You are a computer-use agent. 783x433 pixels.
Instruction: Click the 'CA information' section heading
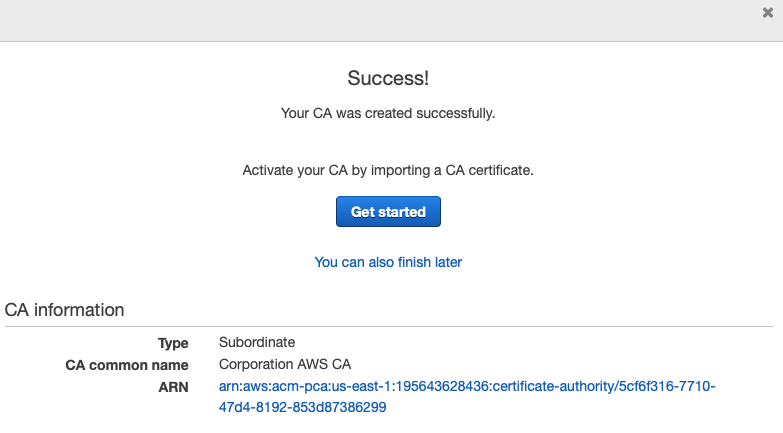[64, 310]
